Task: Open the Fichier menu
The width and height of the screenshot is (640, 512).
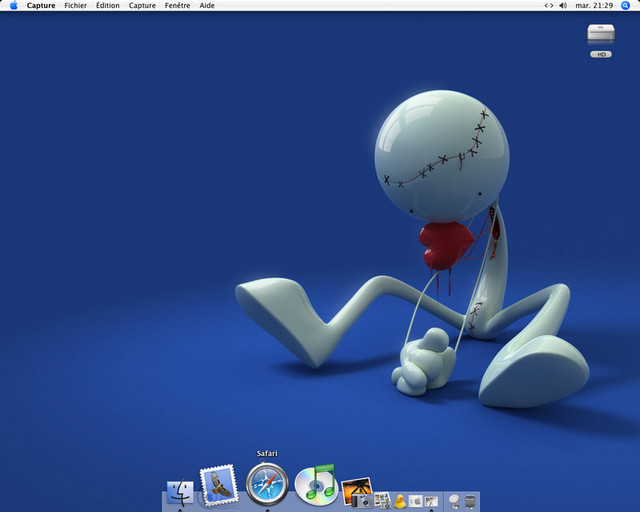Action: pos(76,5)
